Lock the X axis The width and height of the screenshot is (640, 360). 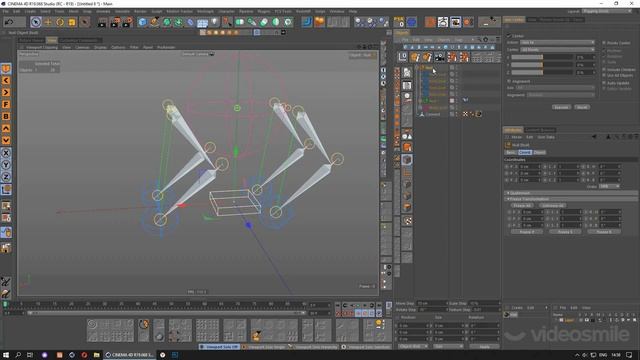(6, 153)
